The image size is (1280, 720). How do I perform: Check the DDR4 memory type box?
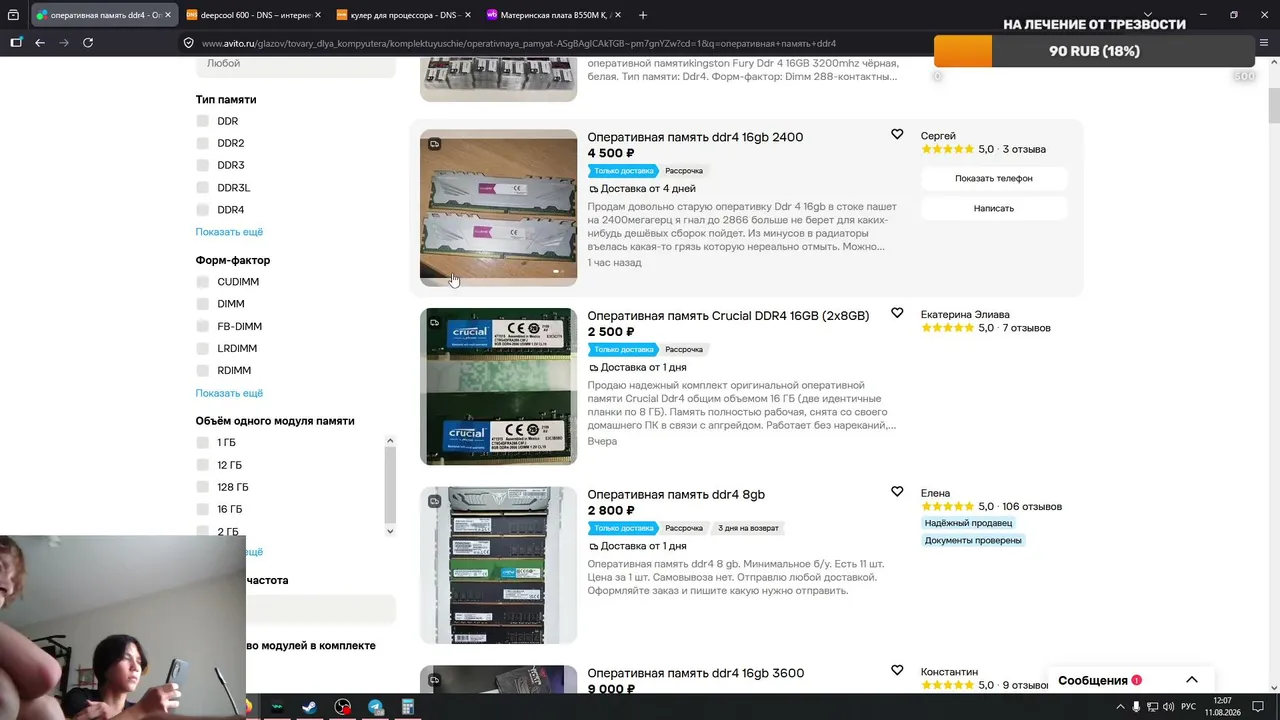click(x=203, y=210)
